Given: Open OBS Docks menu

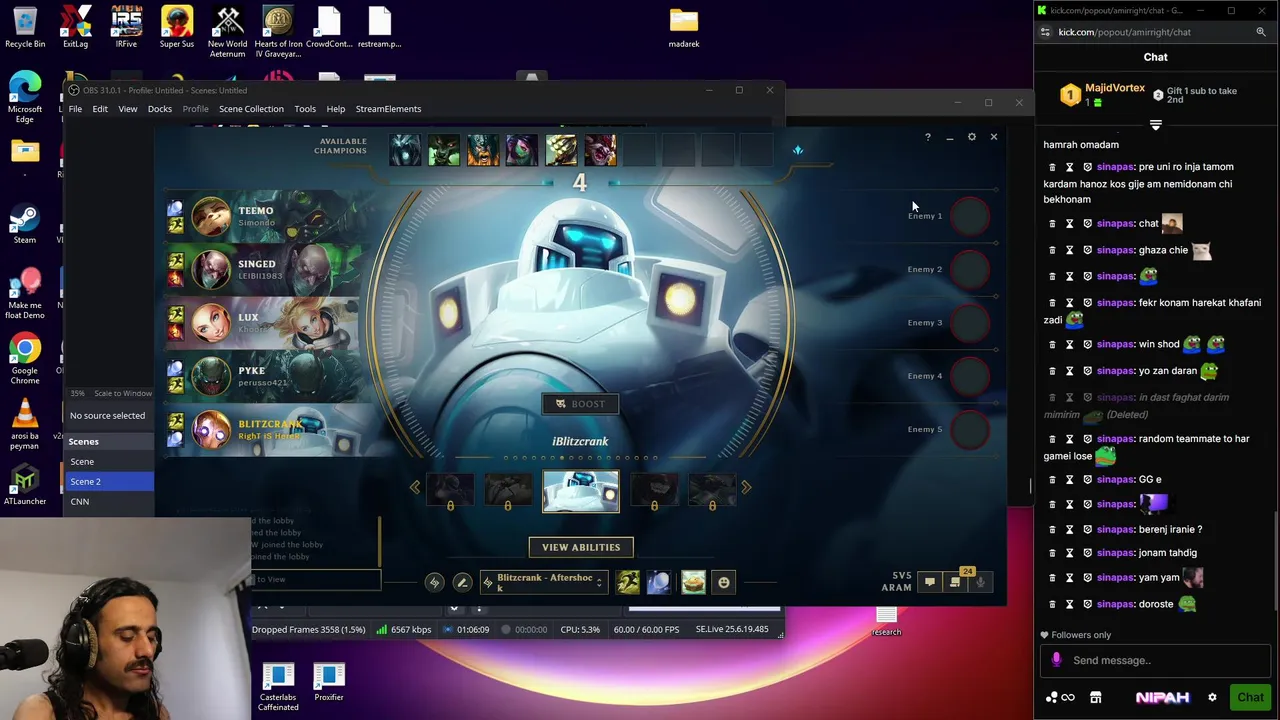Looking at the screenshot, I should pos(160,109).
